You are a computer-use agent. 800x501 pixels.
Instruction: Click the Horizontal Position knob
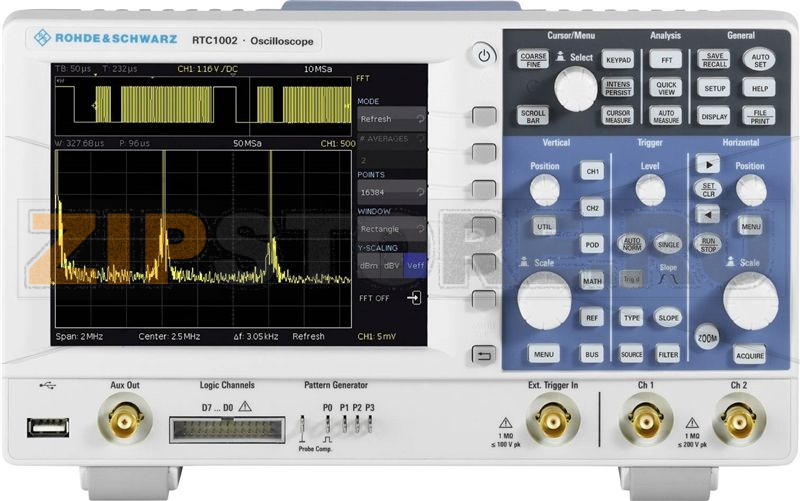point(751,190)
